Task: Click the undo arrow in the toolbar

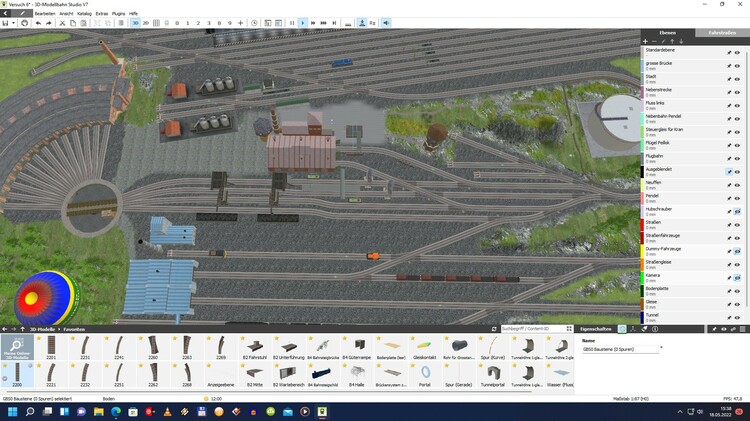Action: [38, 22]
